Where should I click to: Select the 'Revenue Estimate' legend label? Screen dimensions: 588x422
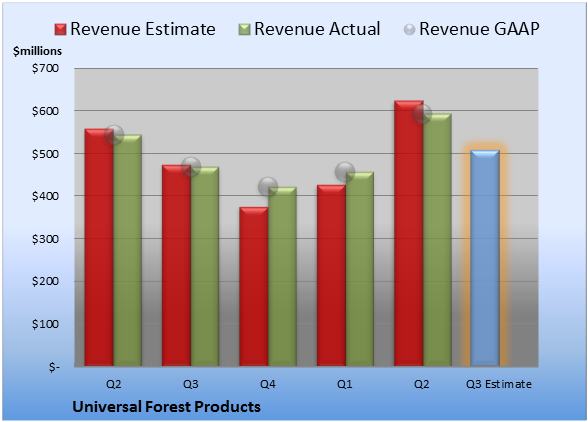click(143, 29)
